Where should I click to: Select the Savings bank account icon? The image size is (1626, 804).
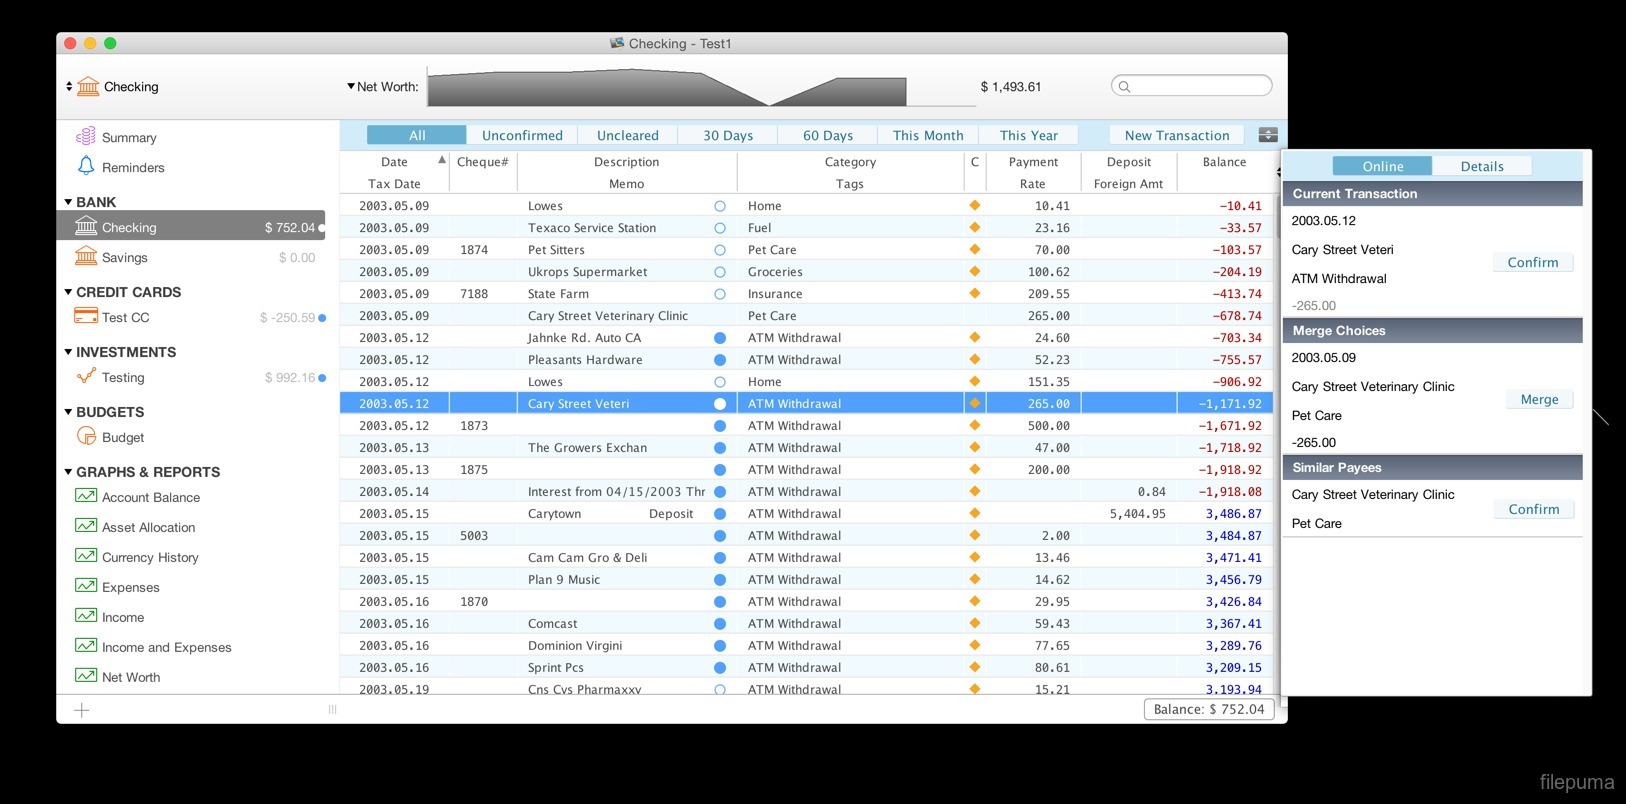click(86, 256)
